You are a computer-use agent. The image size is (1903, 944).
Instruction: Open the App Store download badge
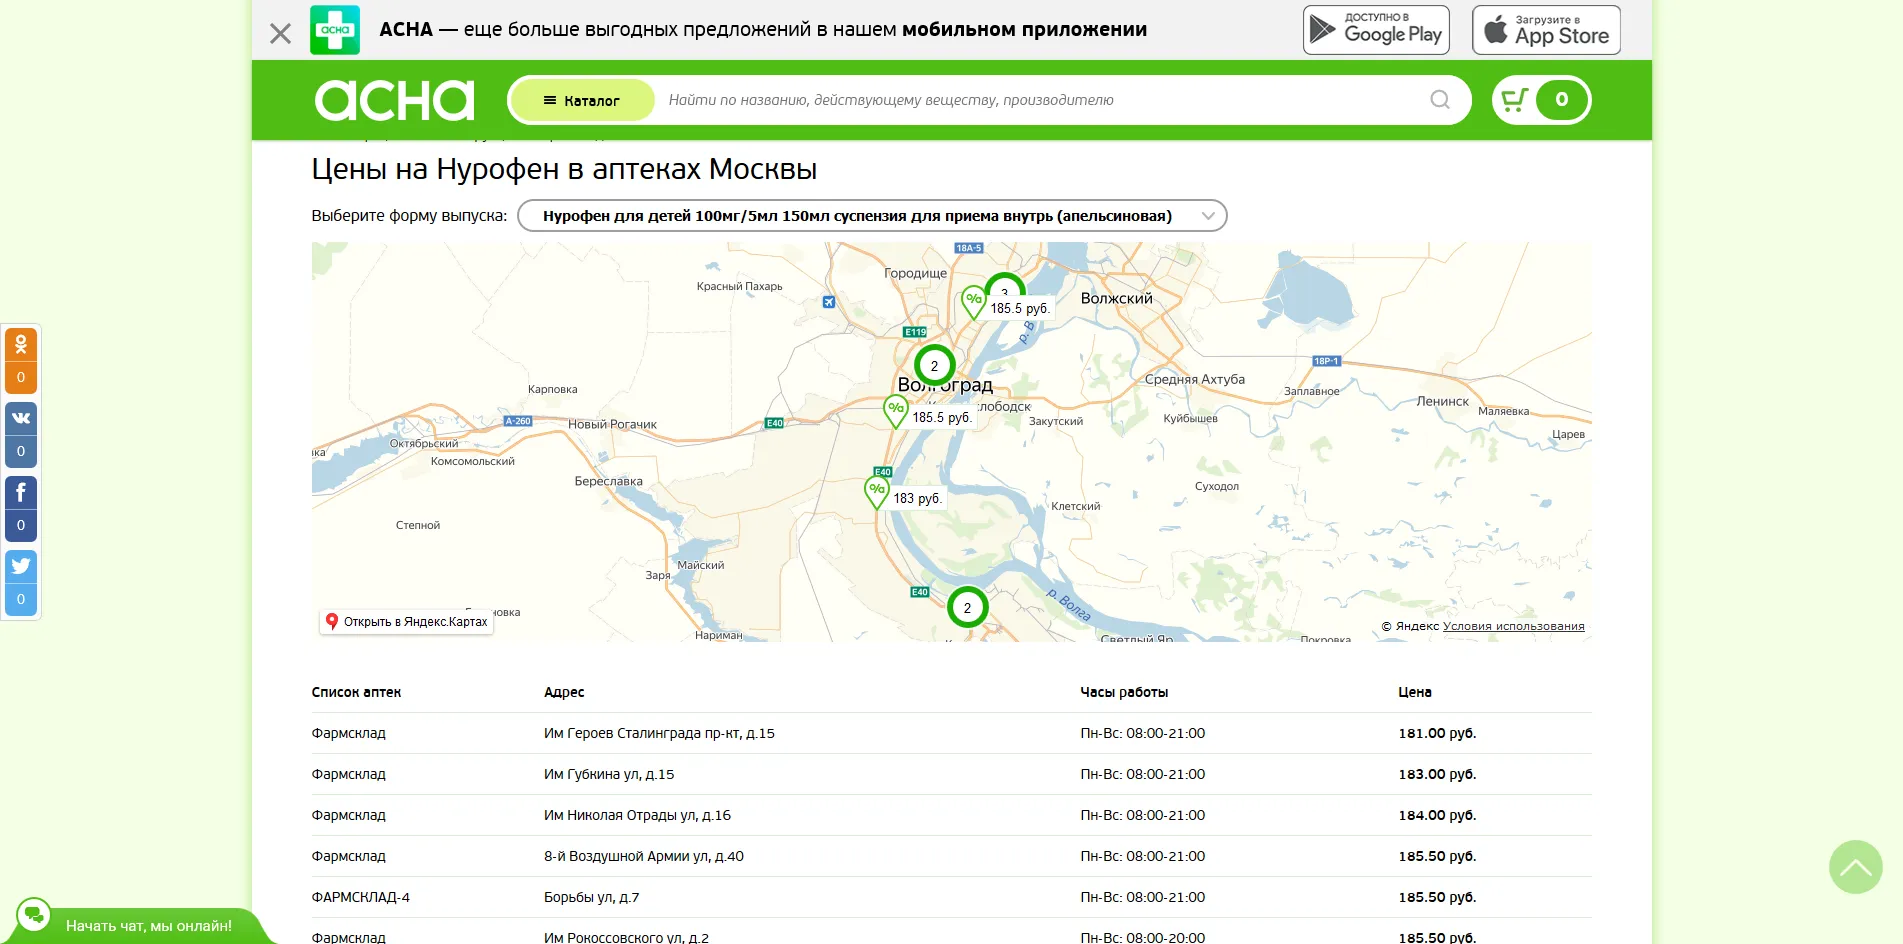(x=1546, y=30)
